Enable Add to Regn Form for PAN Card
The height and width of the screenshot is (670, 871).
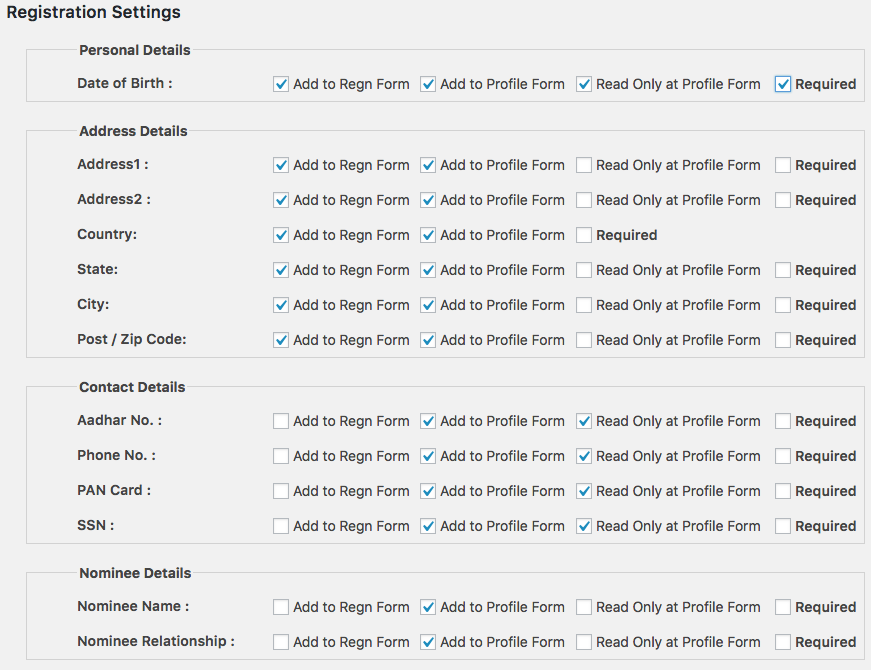coord(281,491)
